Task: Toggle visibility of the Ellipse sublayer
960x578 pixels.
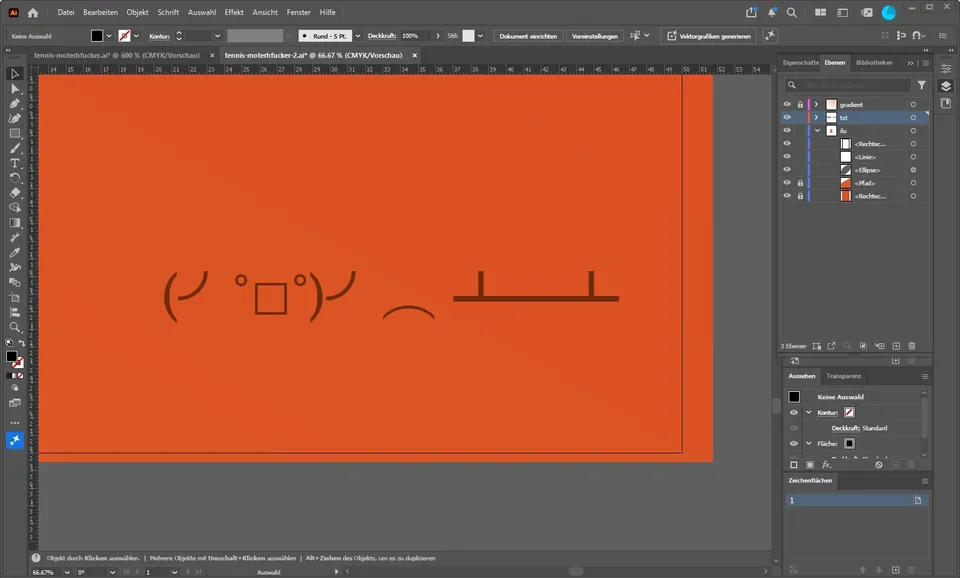Action: click(x=787, y=170)
